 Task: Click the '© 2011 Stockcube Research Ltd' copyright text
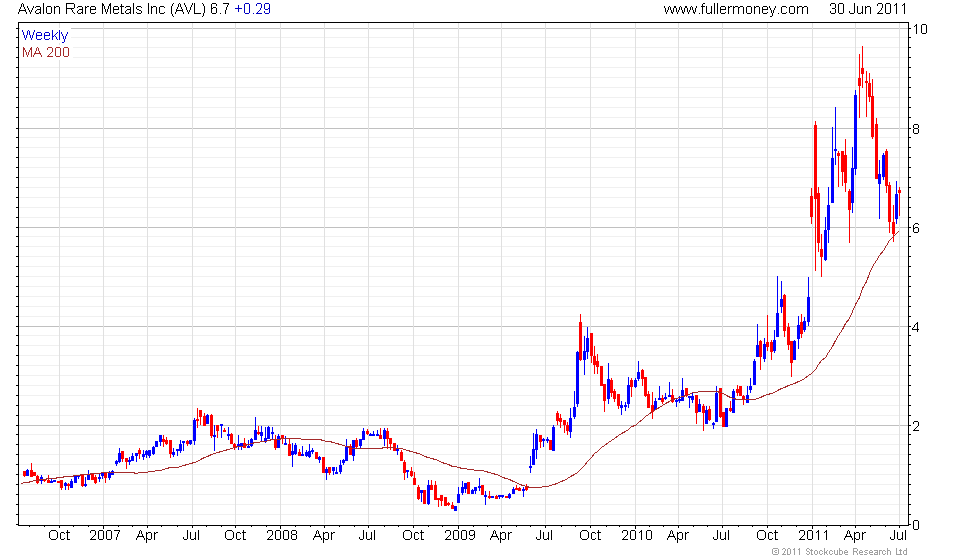pos(839,552)
